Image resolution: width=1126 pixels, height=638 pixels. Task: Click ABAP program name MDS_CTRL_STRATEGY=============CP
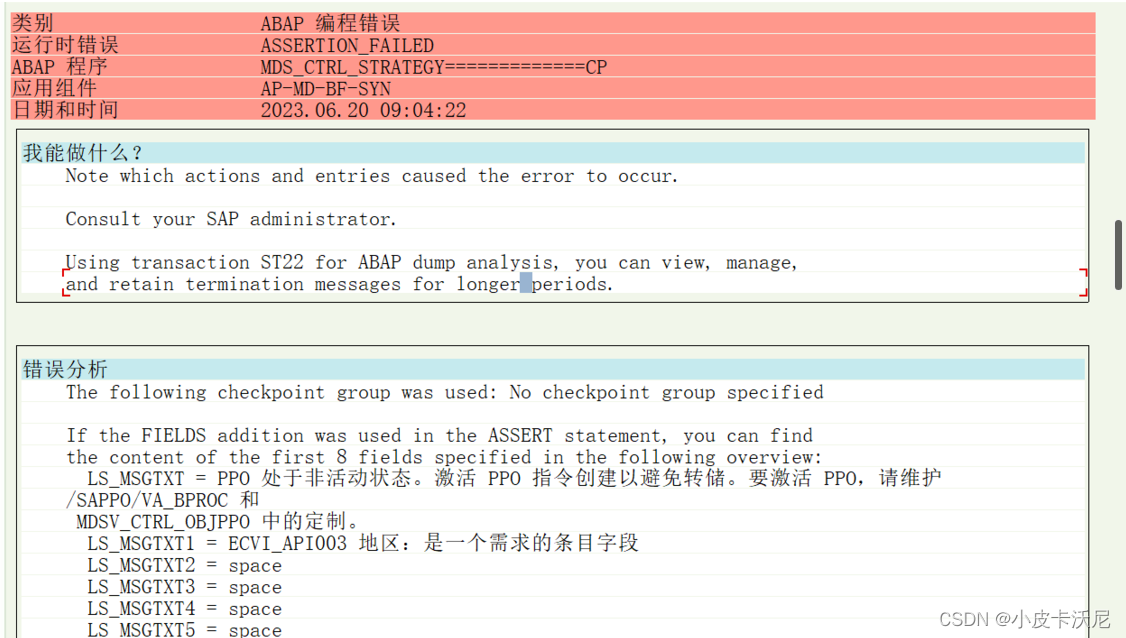434,67
